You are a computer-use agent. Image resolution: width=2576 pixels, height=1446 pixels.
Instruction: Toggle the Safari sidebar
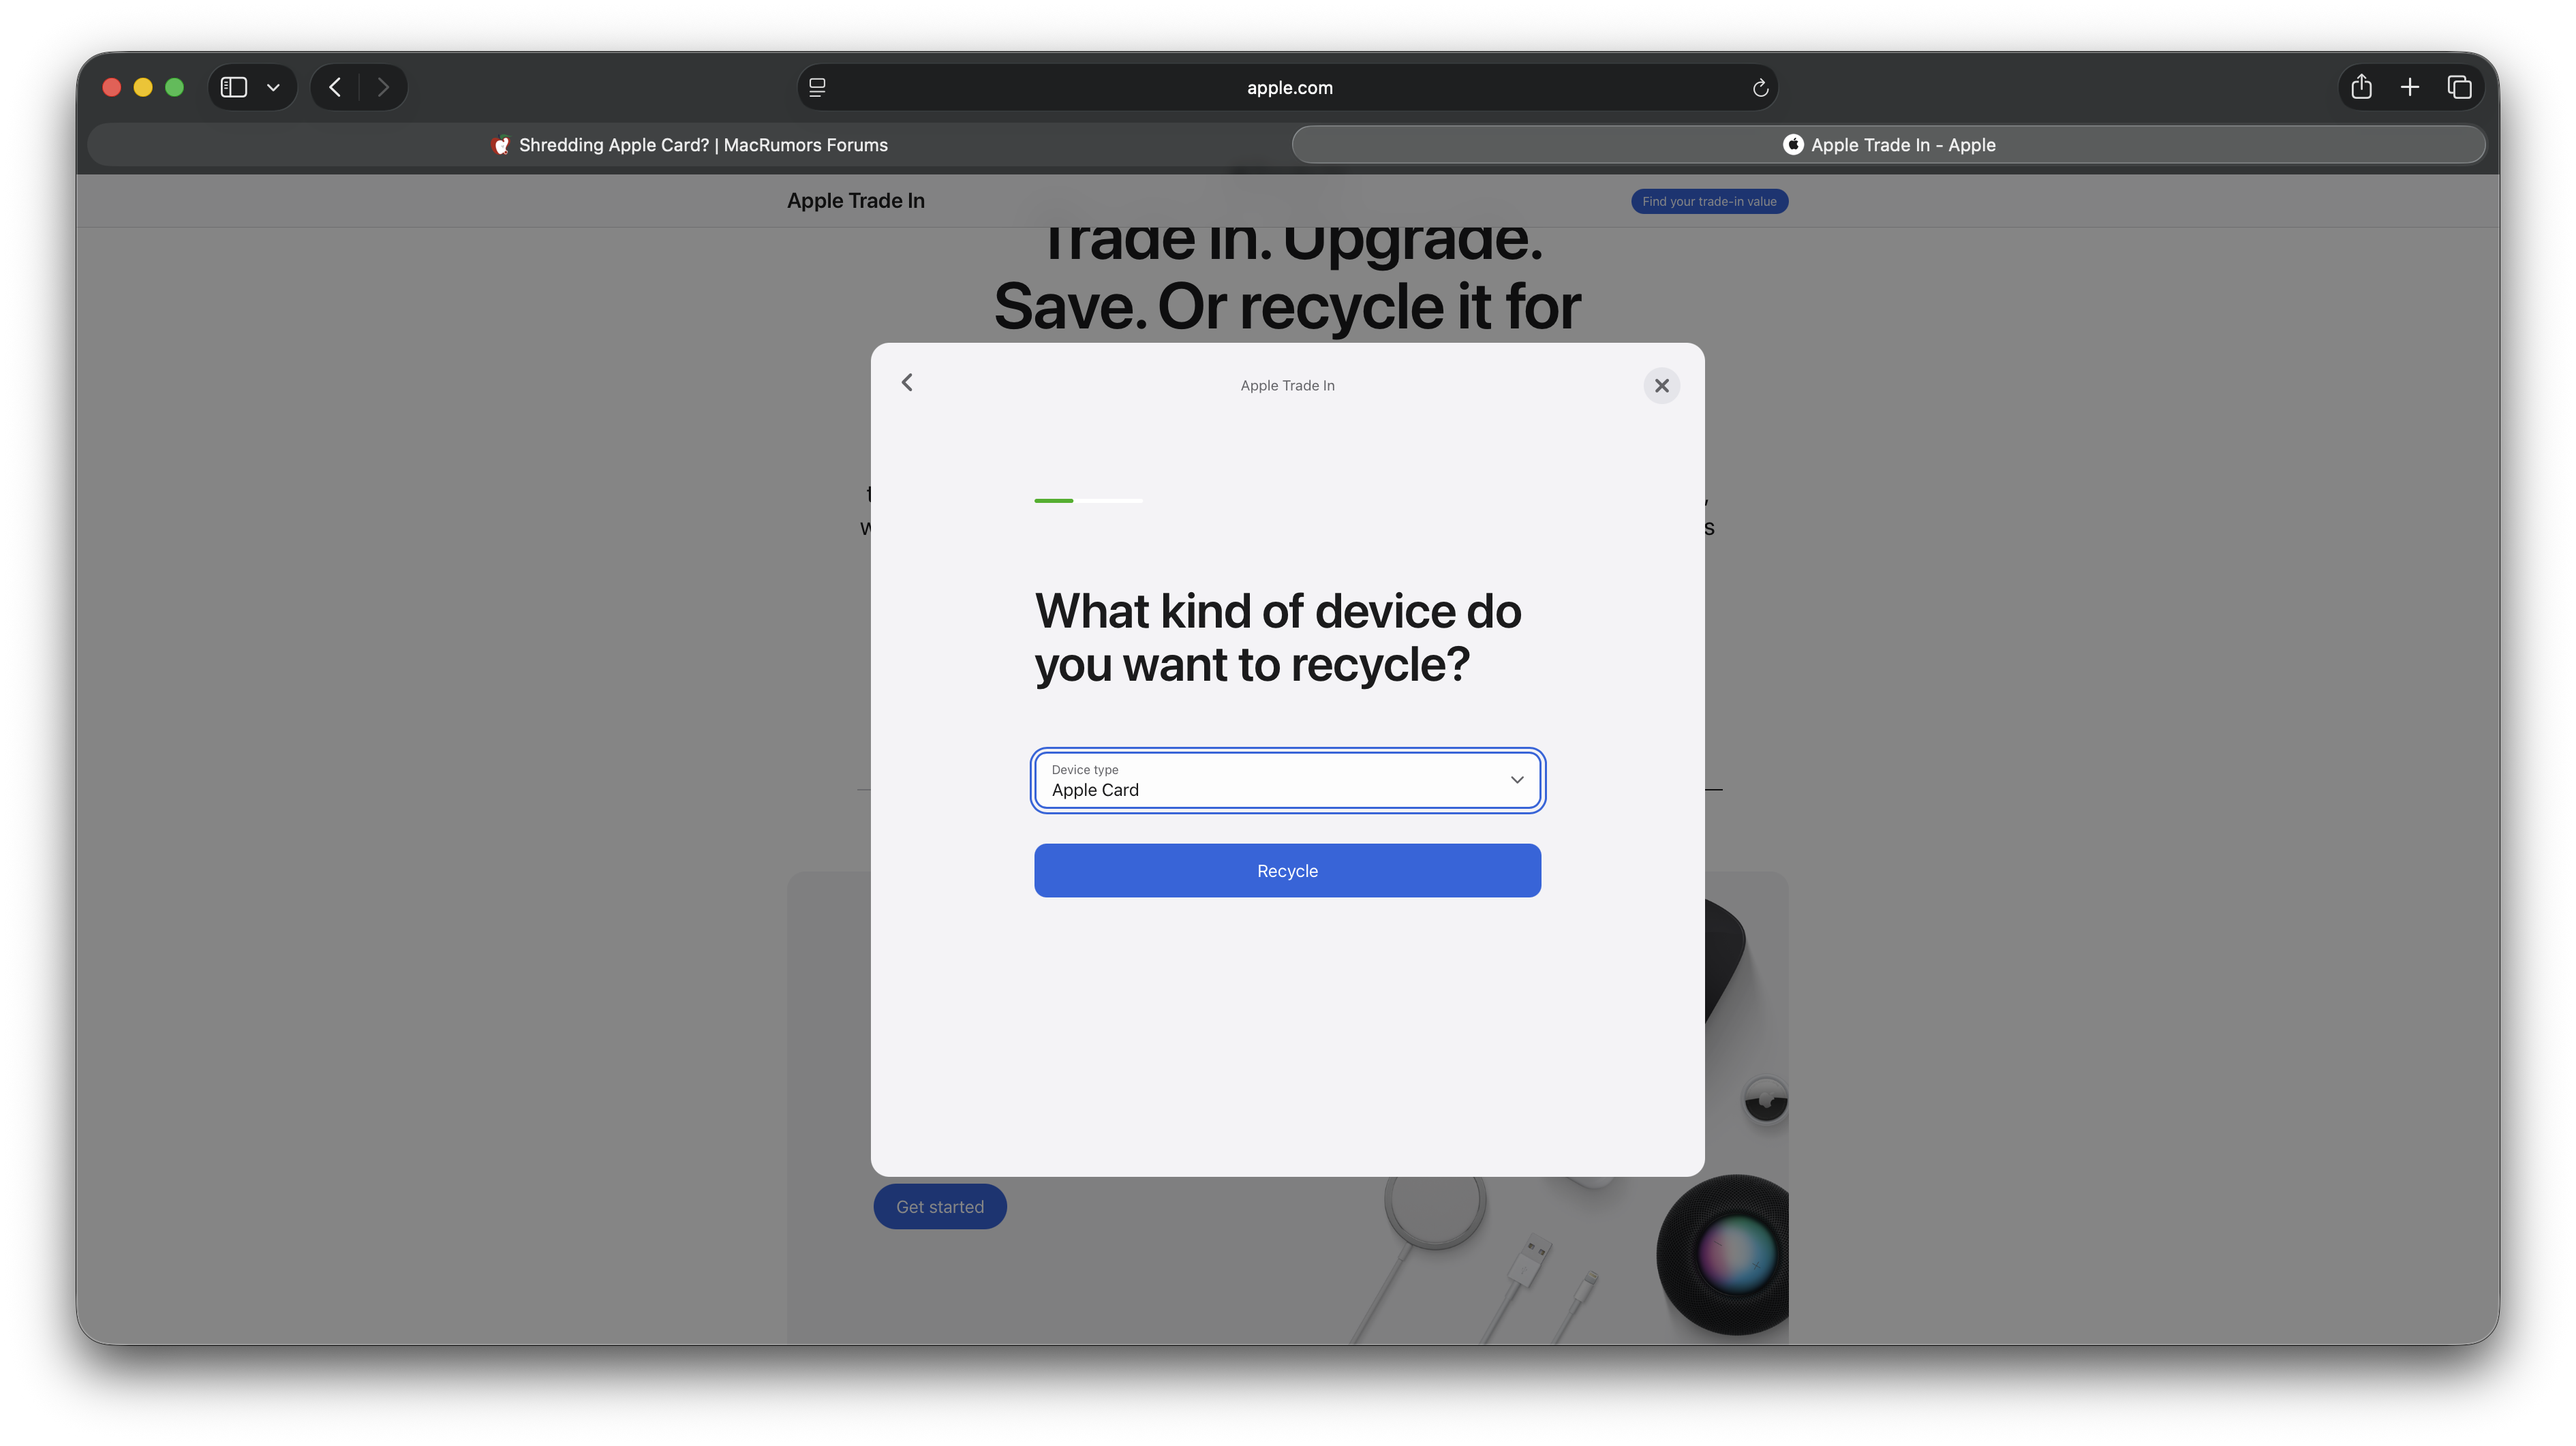234,88
